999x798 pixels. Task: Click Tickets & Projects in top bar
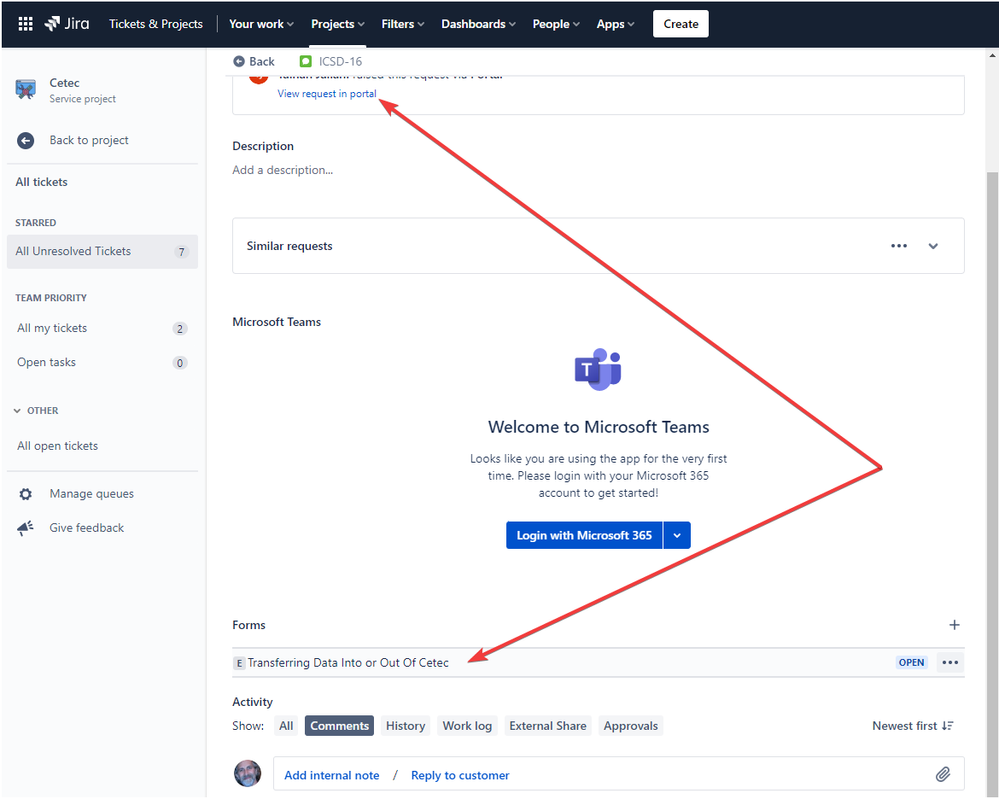tap(155, 24)
